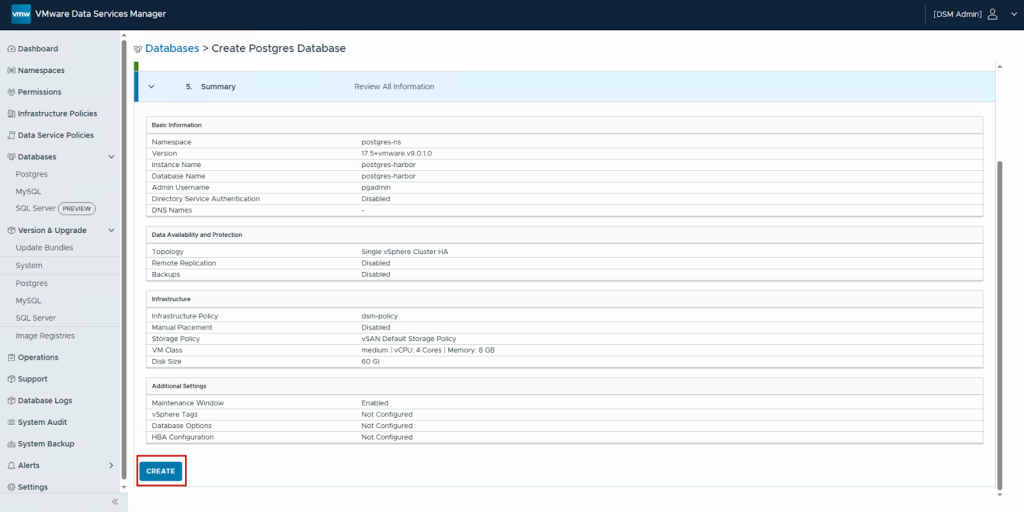Select MySQL under Databases
Viewport: 1024px width, 512px height.
28,191
